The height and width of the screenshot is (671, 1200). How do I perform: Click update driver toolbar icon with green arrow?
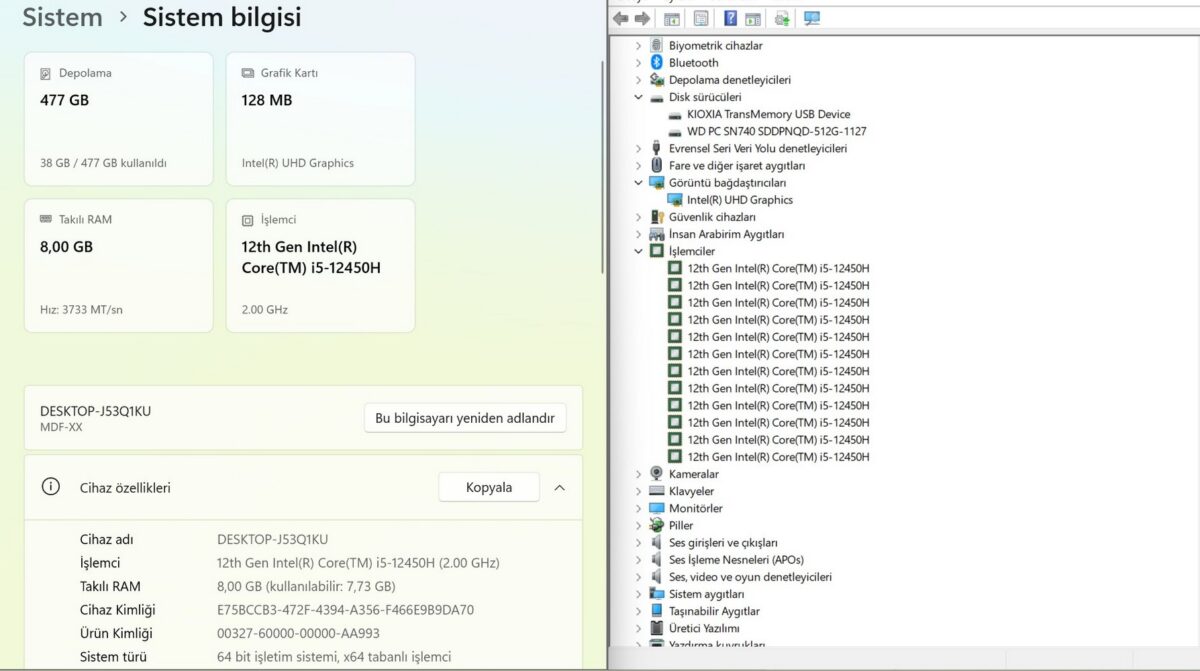pyautogui.click(x=782, y=18)
